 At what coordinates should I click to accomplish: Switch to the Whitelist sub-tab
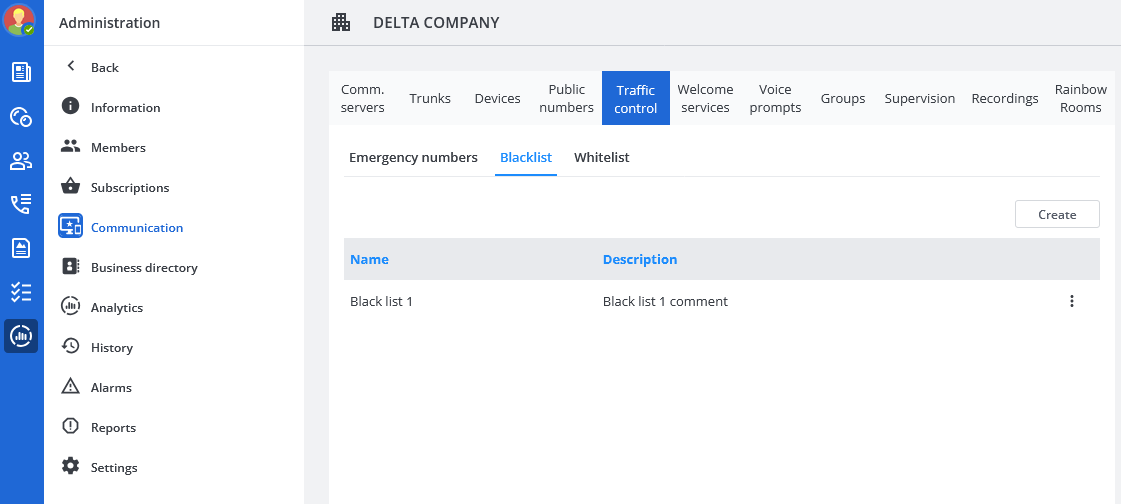click(601, 158)
